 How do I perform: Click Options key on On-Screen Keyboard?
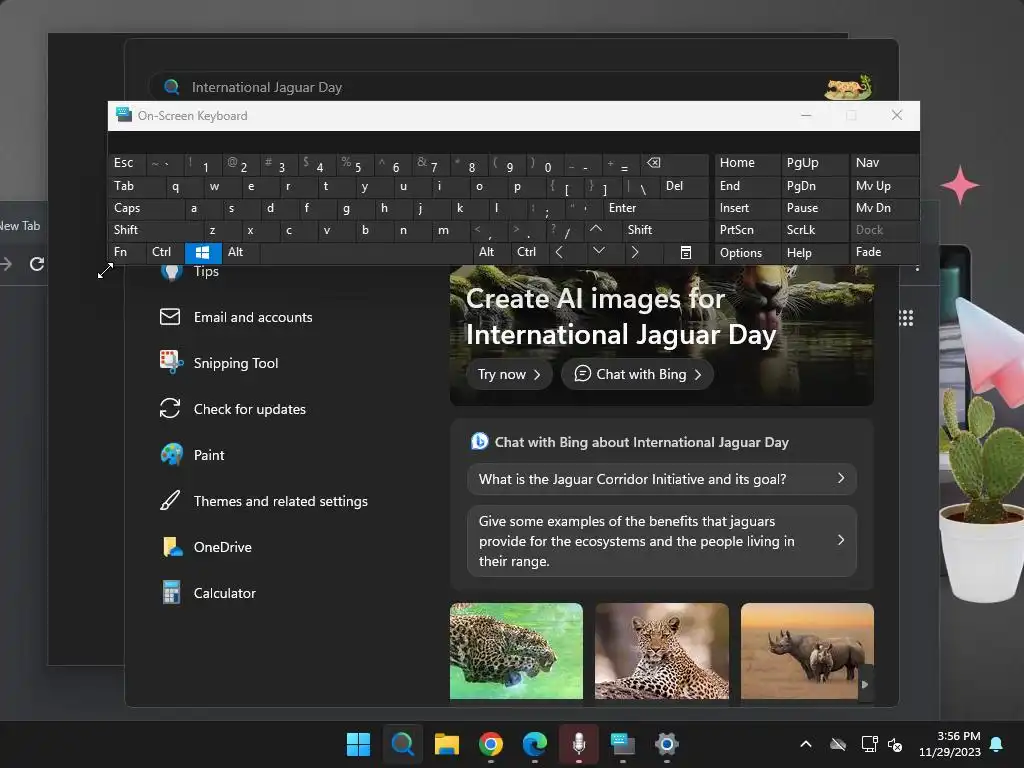746,253
